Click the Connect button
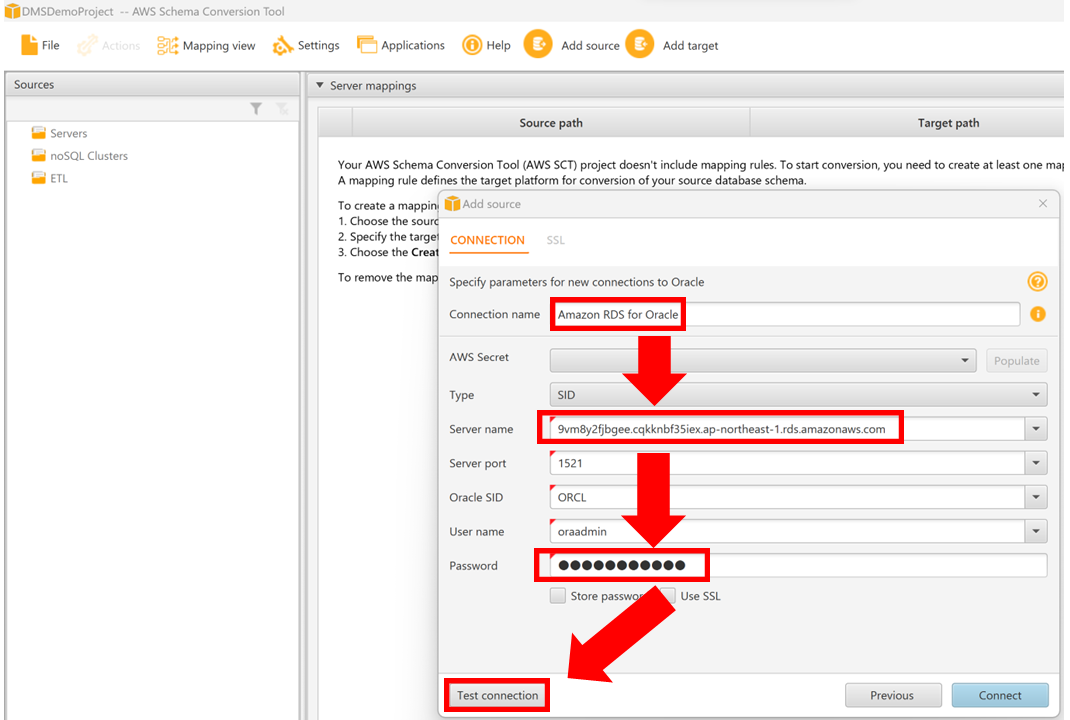Screen dimensions: 1070x720 click(1000, 695)
